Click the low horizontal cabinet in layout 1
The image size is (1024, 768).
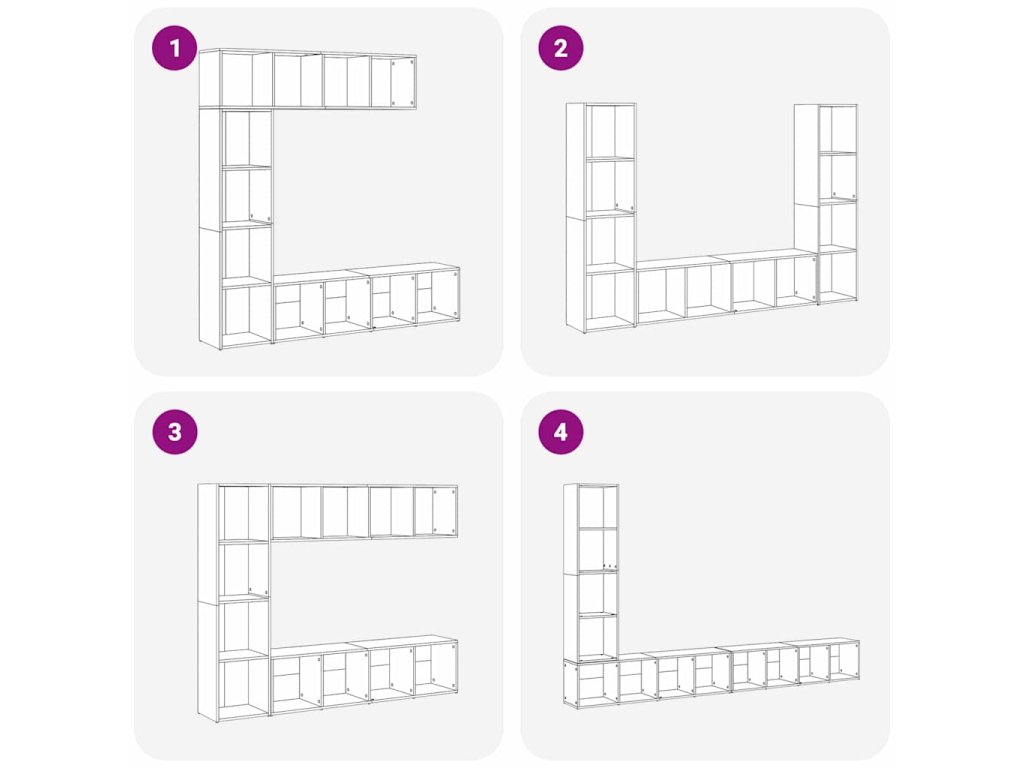pos(366,302)
